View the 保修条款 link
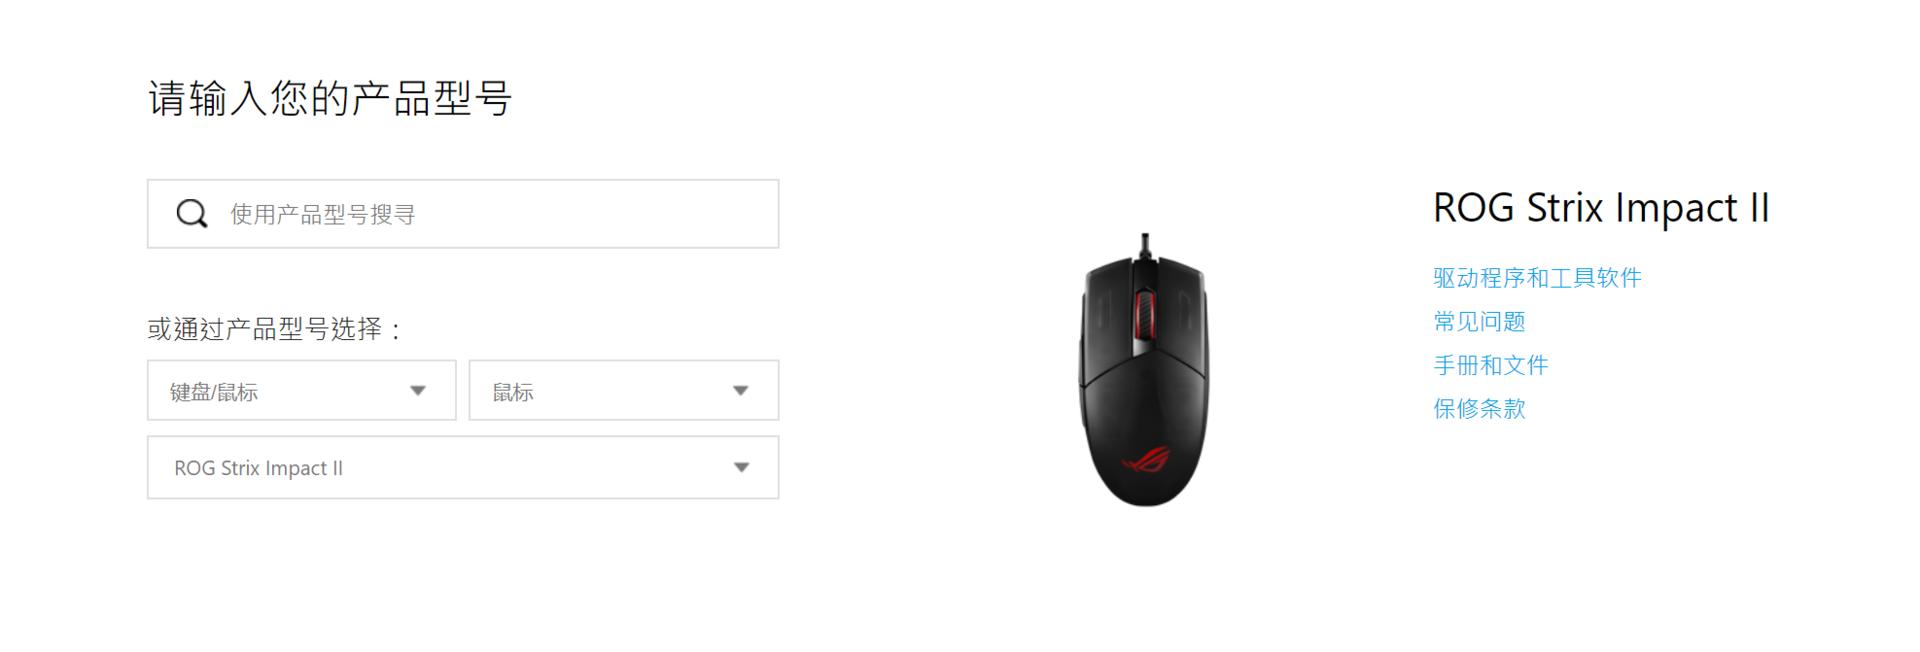 pos(1479,409)
